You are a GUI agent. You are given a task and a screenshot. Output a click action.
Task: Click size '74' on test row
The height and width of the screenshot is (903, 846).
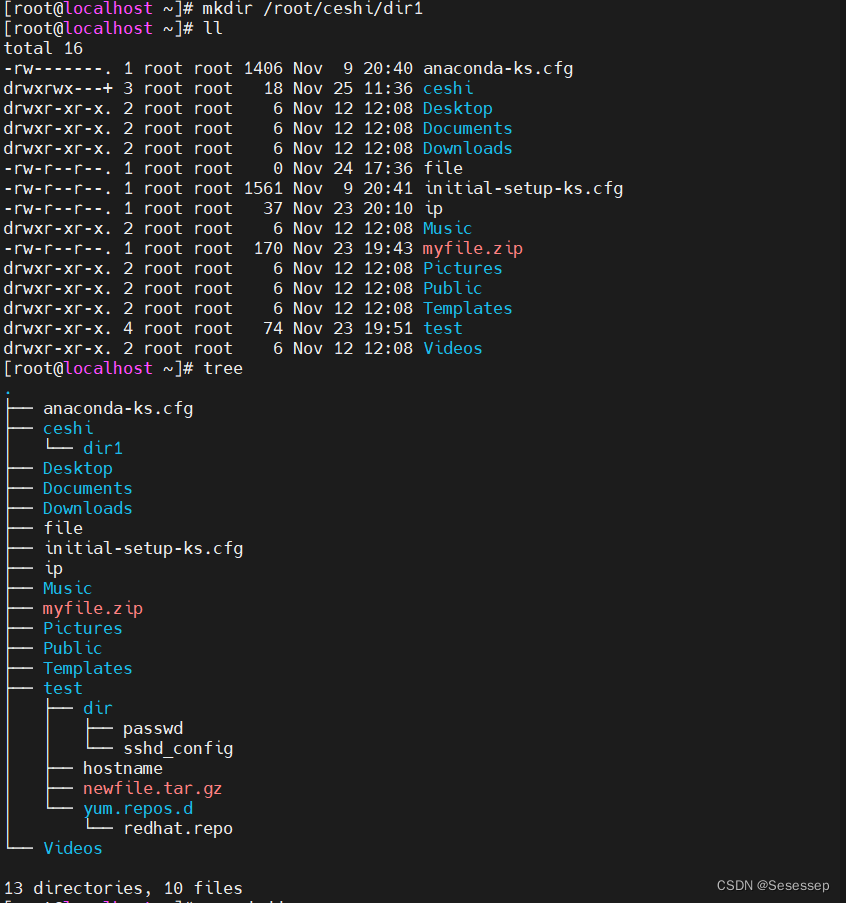[273, 329]
